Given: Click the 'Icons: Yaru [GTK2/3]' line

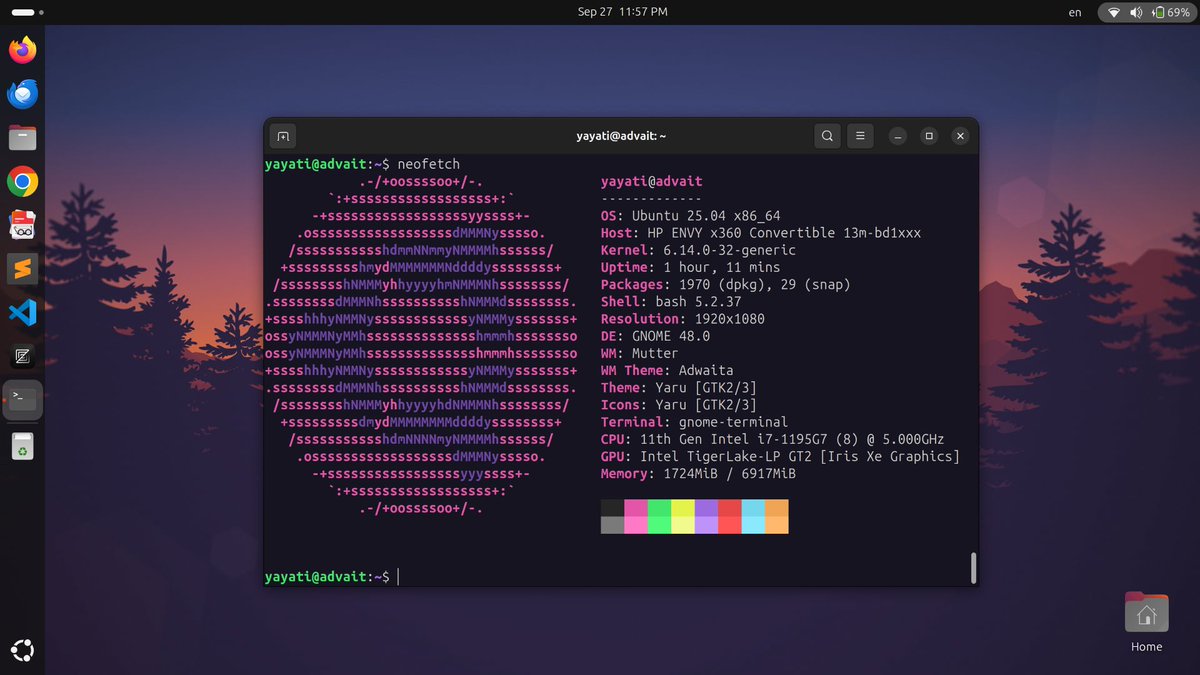Looking at the screenshot, I should [x=679, y=404].
